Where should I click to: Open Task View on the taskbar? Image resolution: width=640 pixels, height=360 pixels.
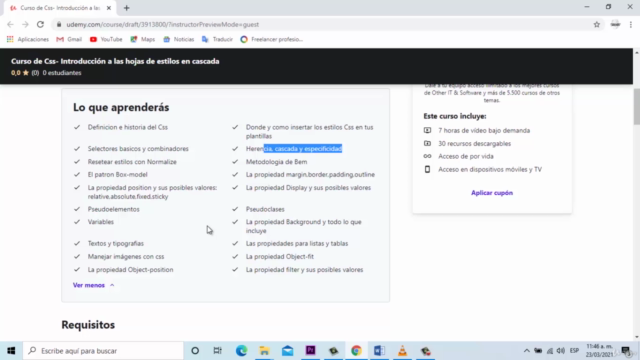[218, 351]
